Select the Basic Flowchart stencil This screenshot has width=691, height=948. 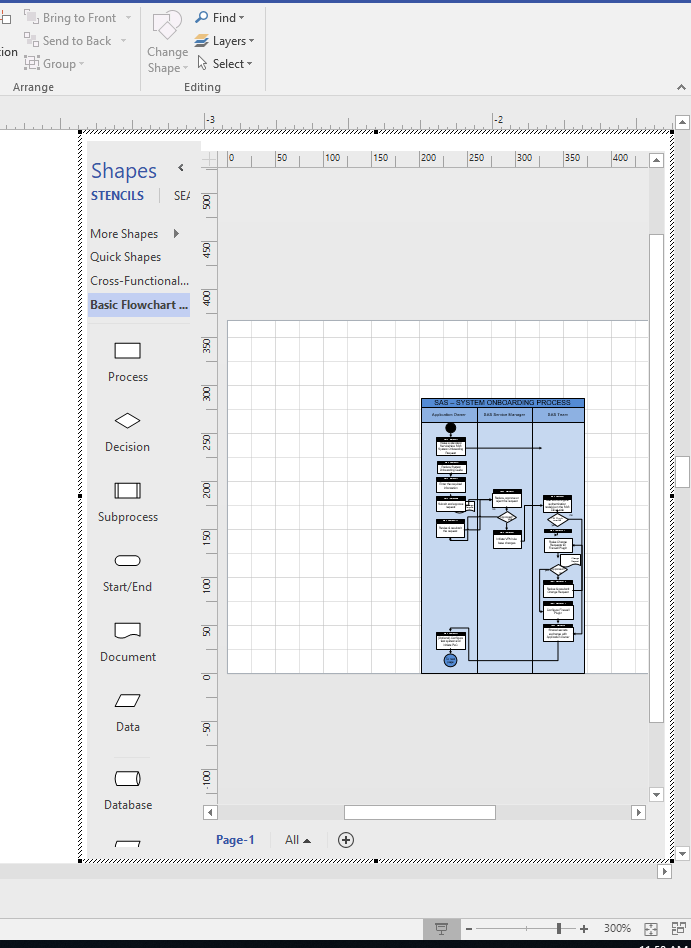[139, 305]
